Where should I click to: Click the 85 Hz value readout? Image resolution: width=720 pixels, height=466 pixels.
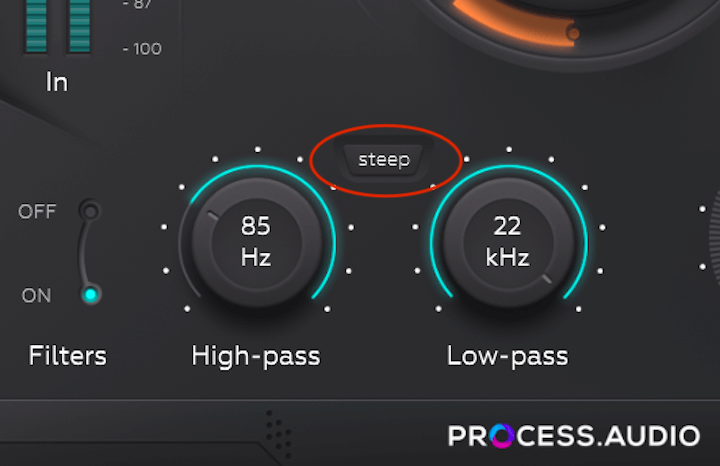click(x=256, y=241)
